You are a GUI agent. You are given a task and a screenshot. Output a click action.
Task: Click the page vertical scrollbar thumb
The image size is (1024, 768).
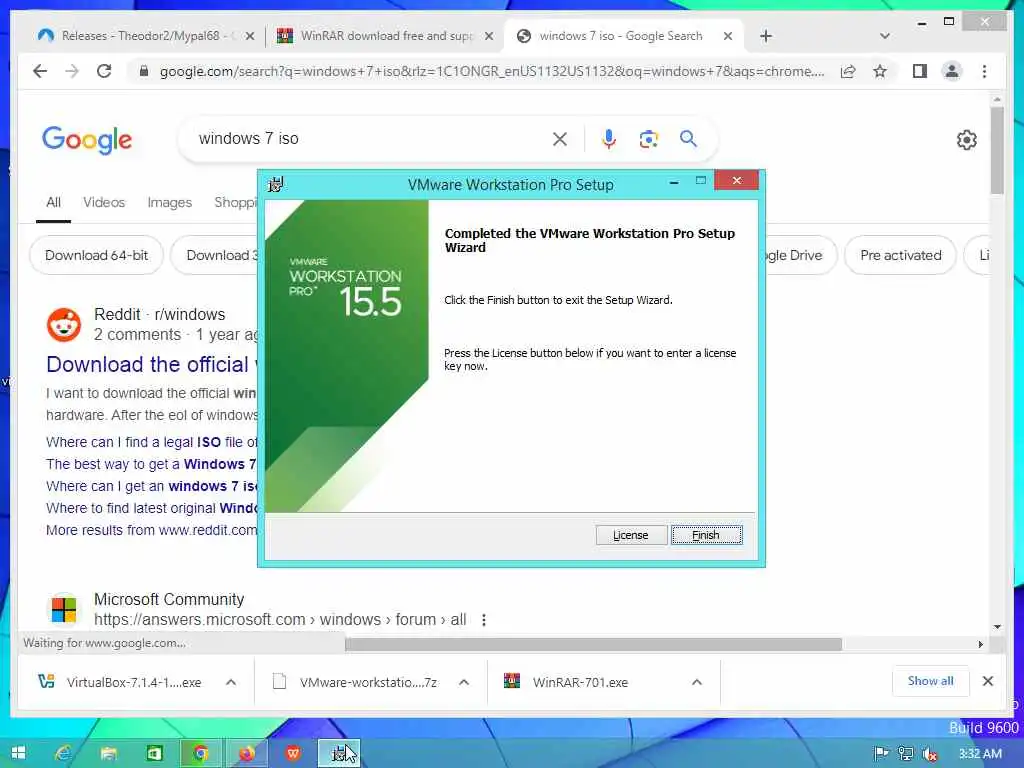997,150
